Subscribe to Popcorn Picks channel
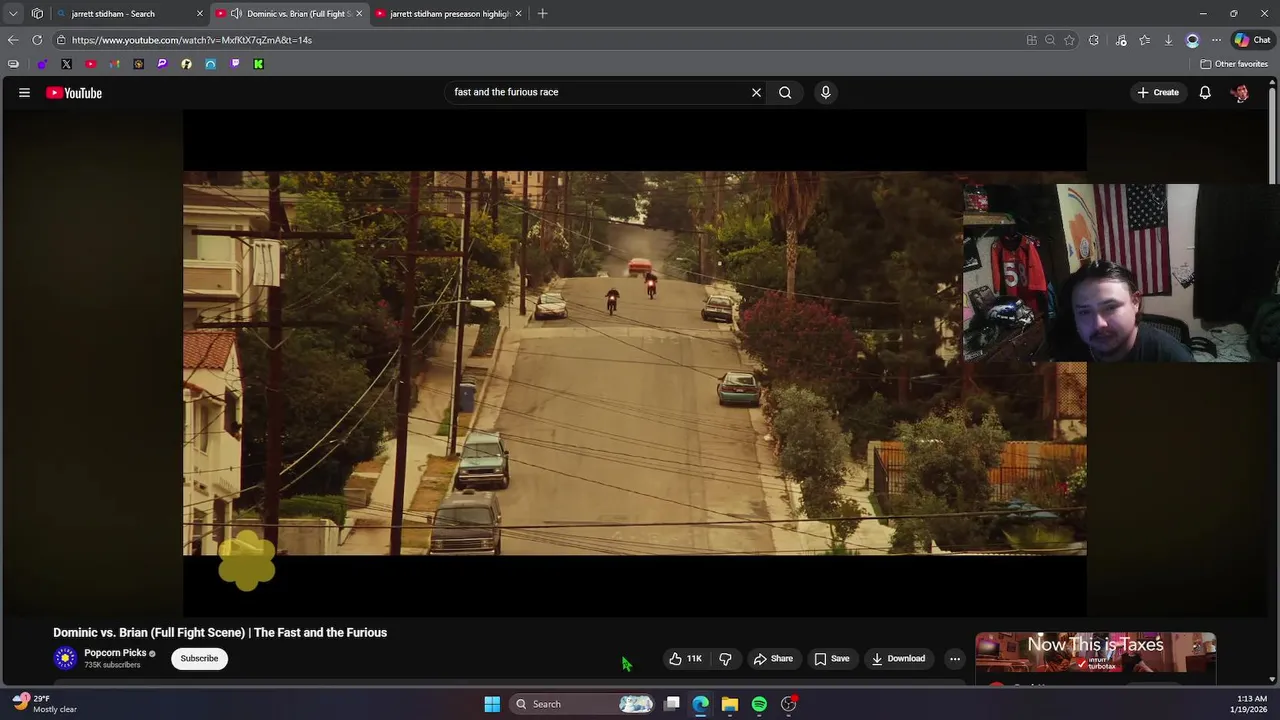1280x720 pixels. click(x=199, y=658)
